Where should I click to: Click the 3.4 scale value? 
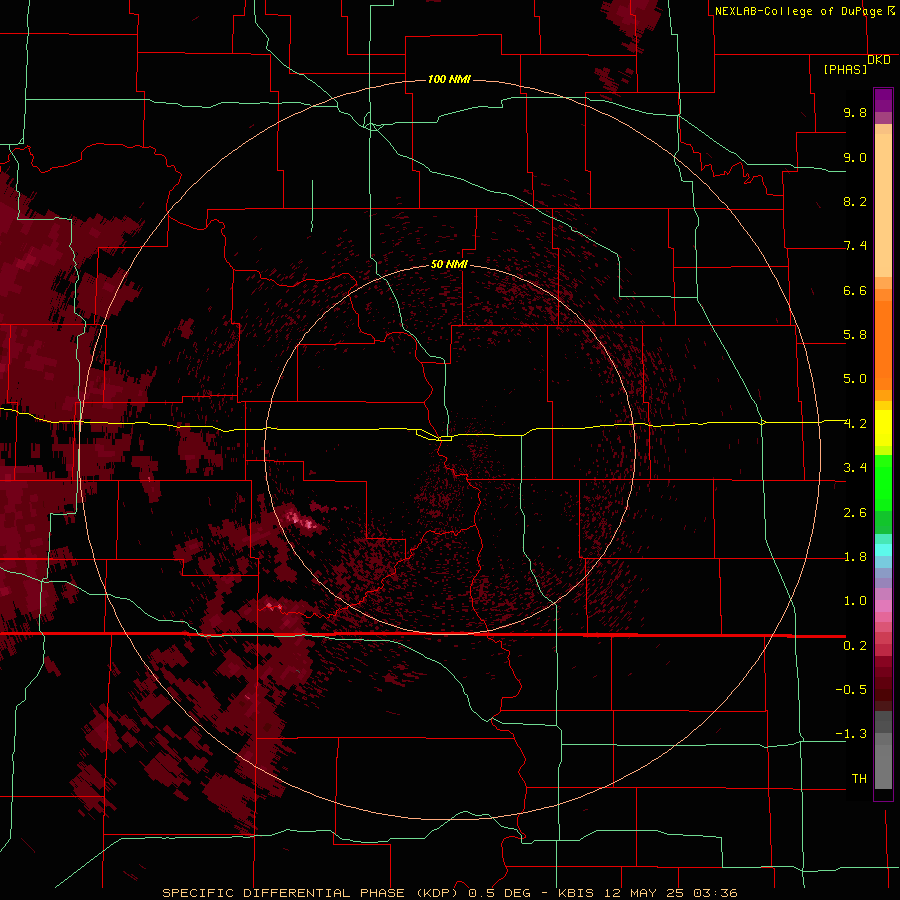(855, 468)
